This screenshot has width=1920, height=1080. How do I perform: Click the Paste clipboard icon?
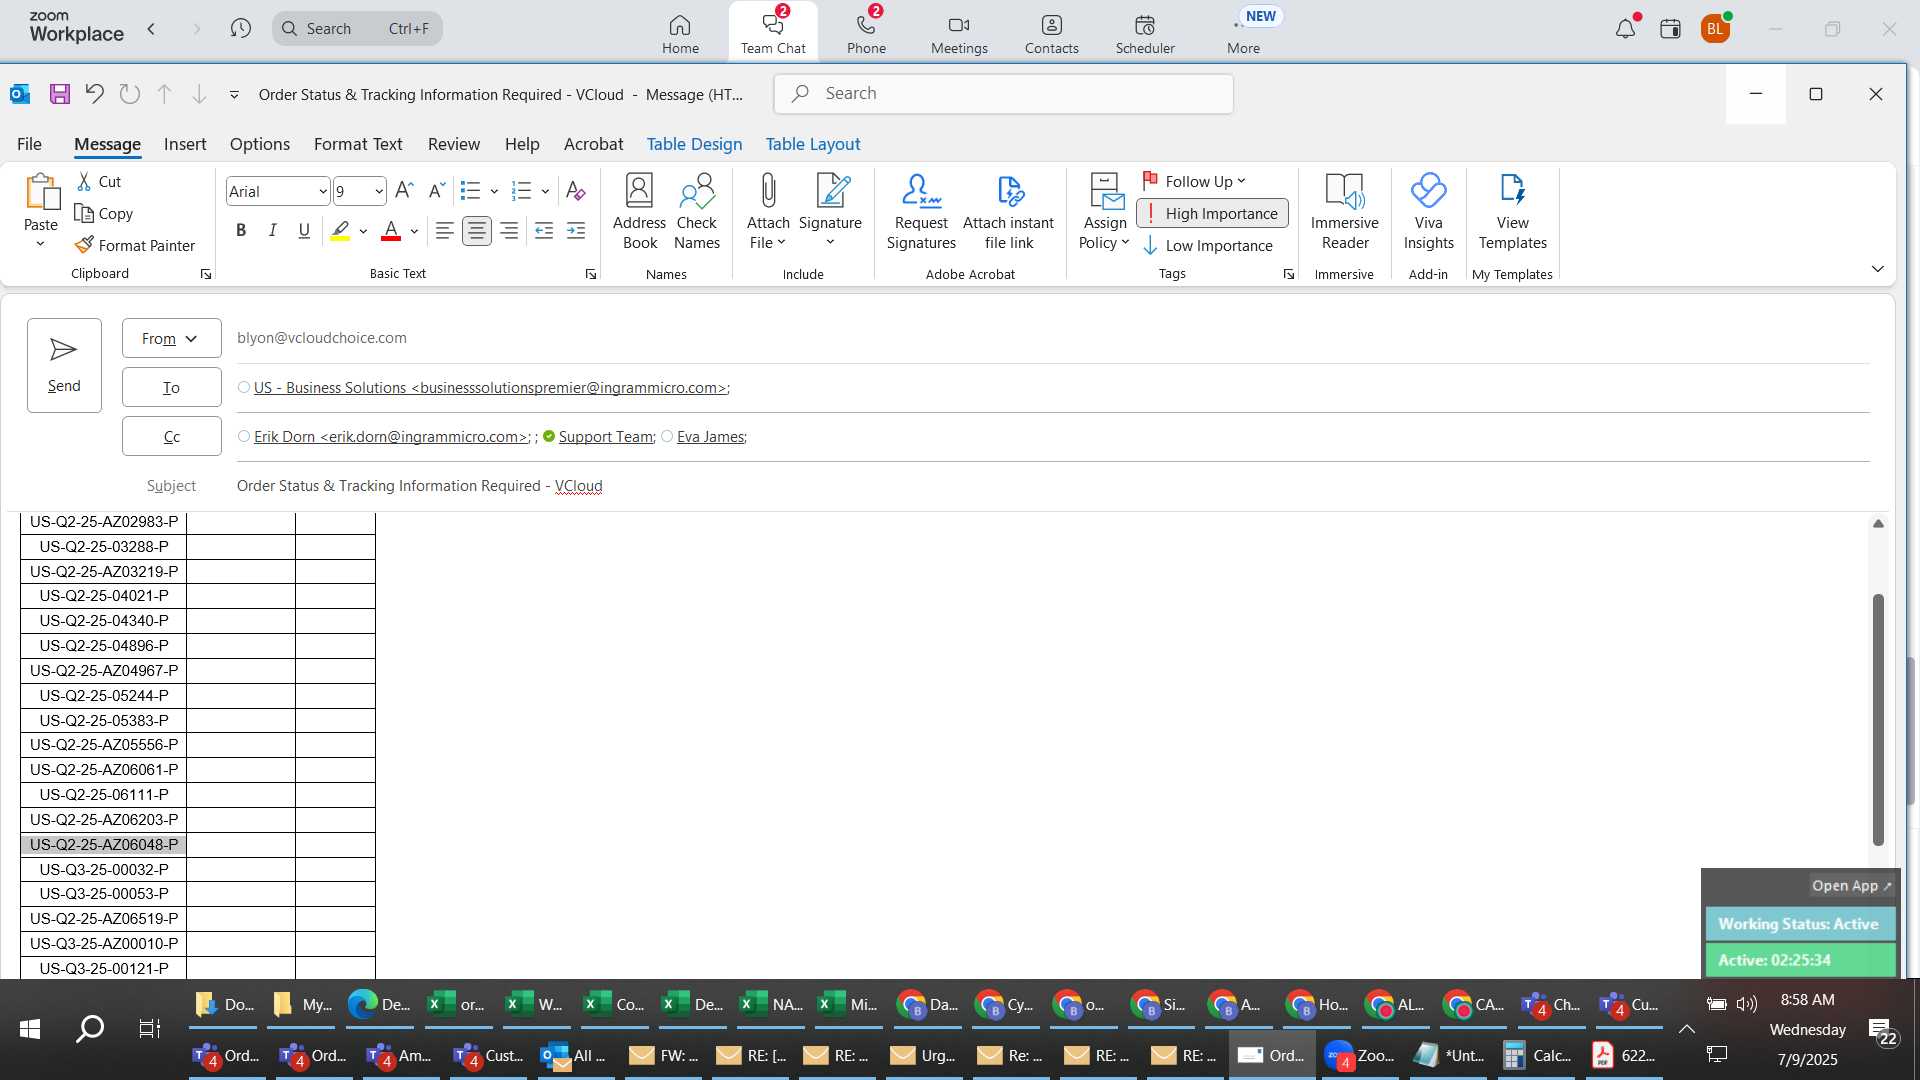click(41, 192)
